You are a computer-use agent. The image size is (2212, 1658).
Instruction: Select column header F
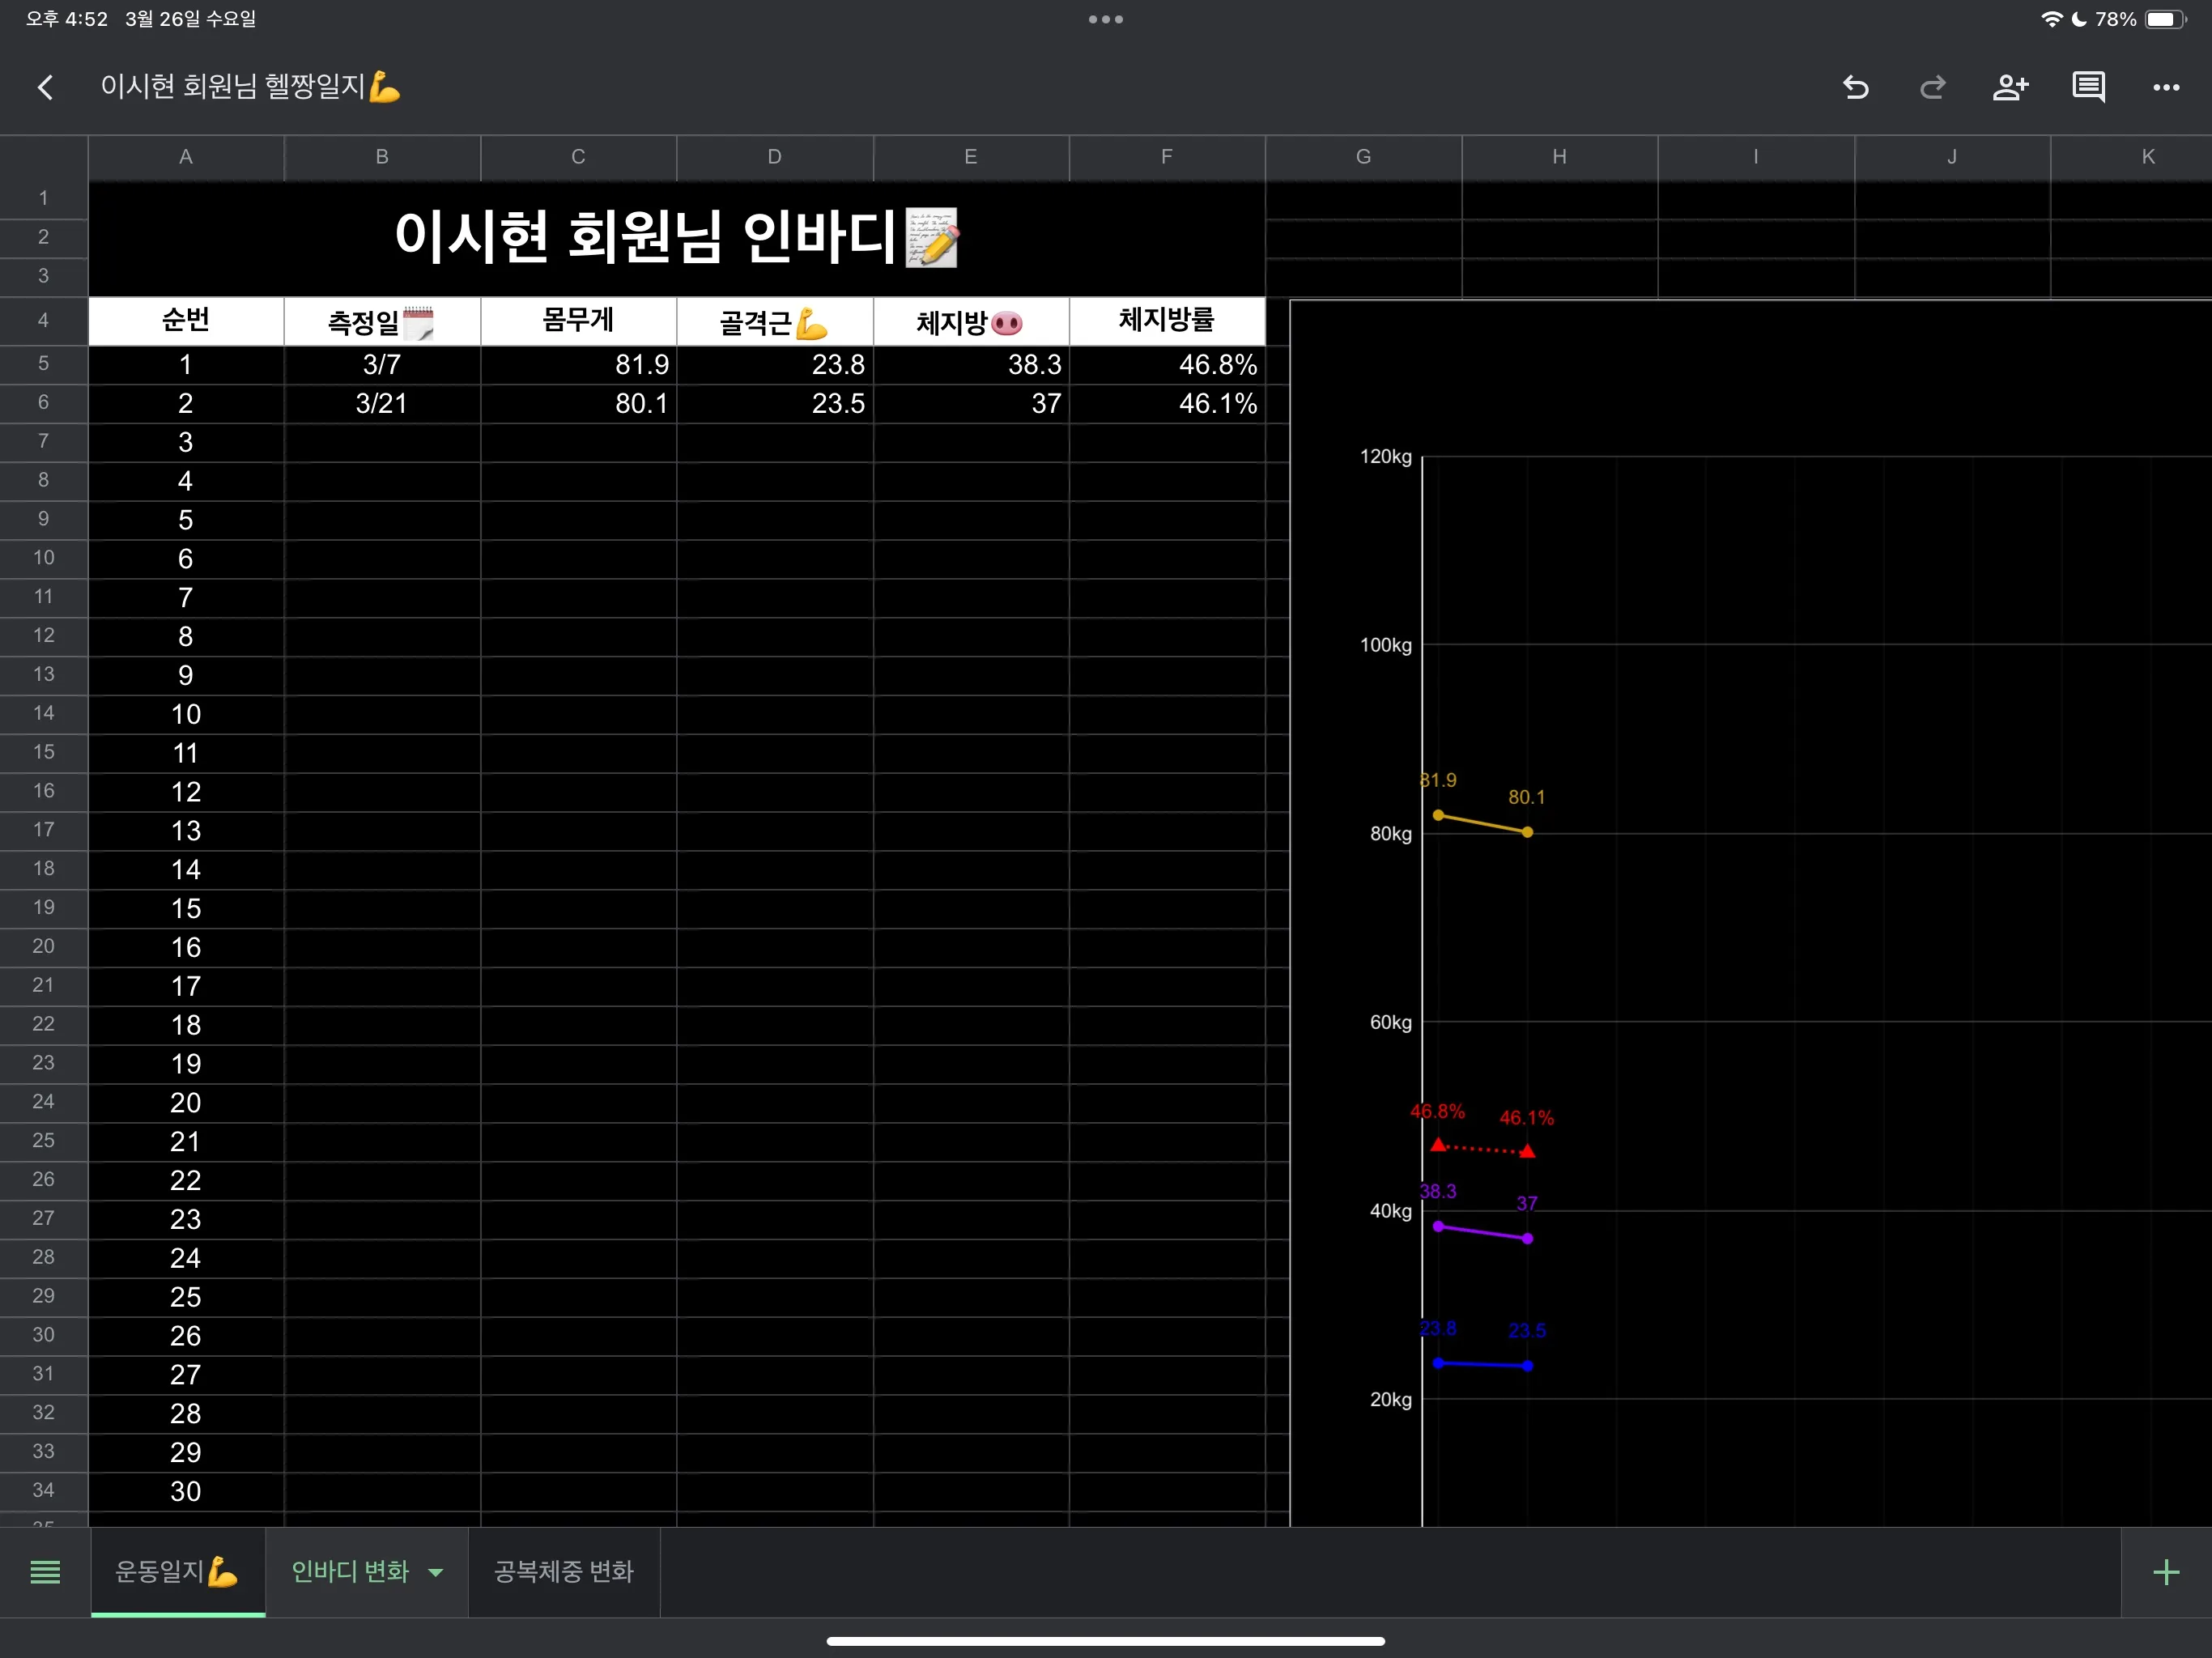(x=1167, y=156)
